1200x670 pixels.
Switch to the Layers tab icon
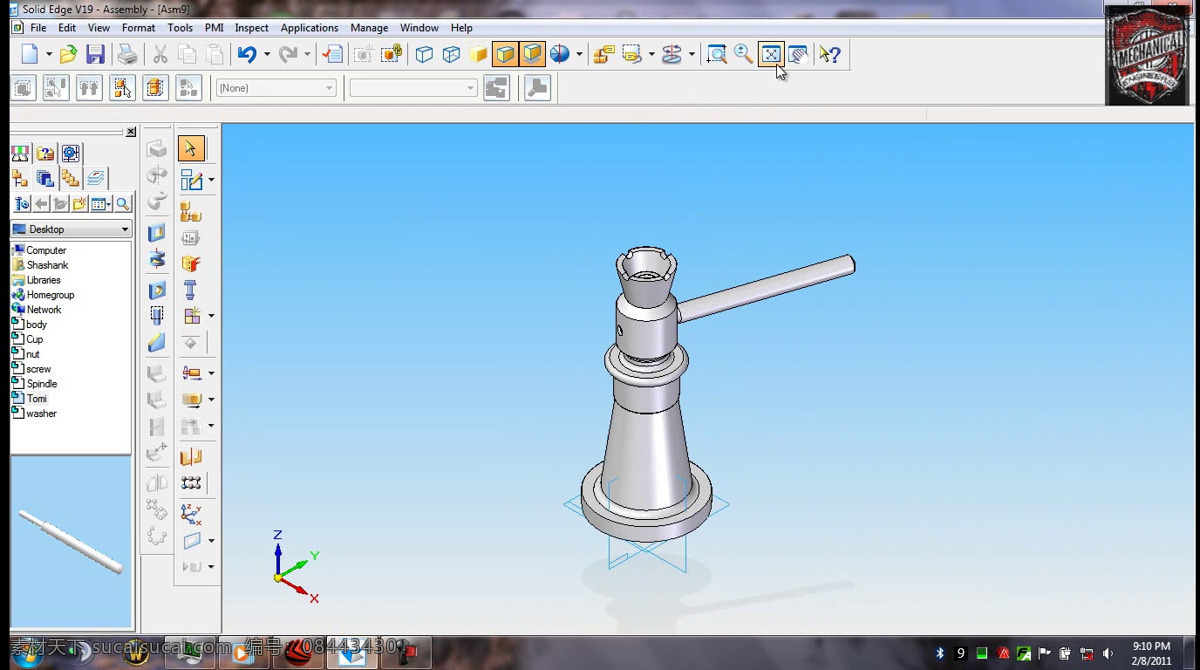[95, 178]
